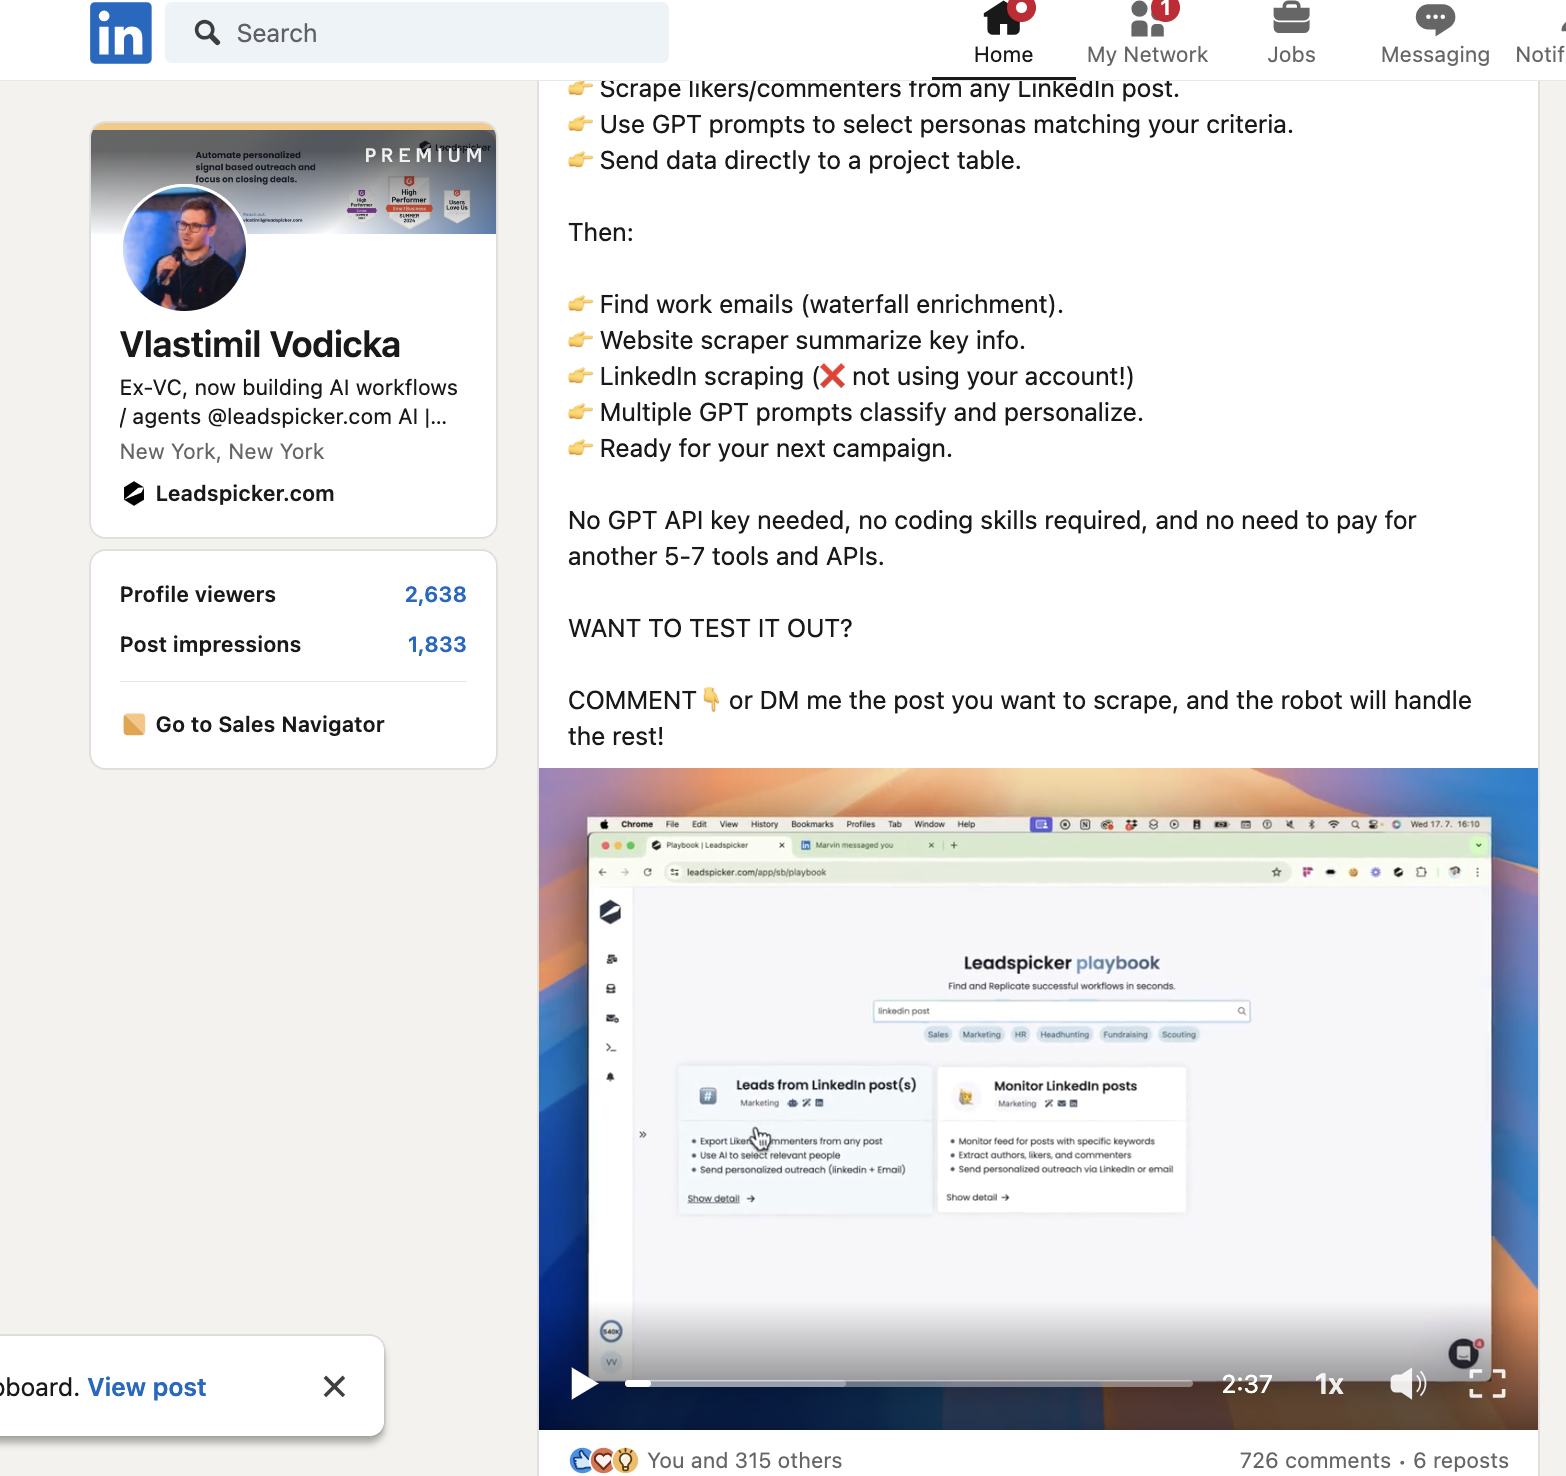The width and height of the screenshot is (1566, 1476).
Task: Dismiss the toast notification with X
Action: coord(334,1386)
